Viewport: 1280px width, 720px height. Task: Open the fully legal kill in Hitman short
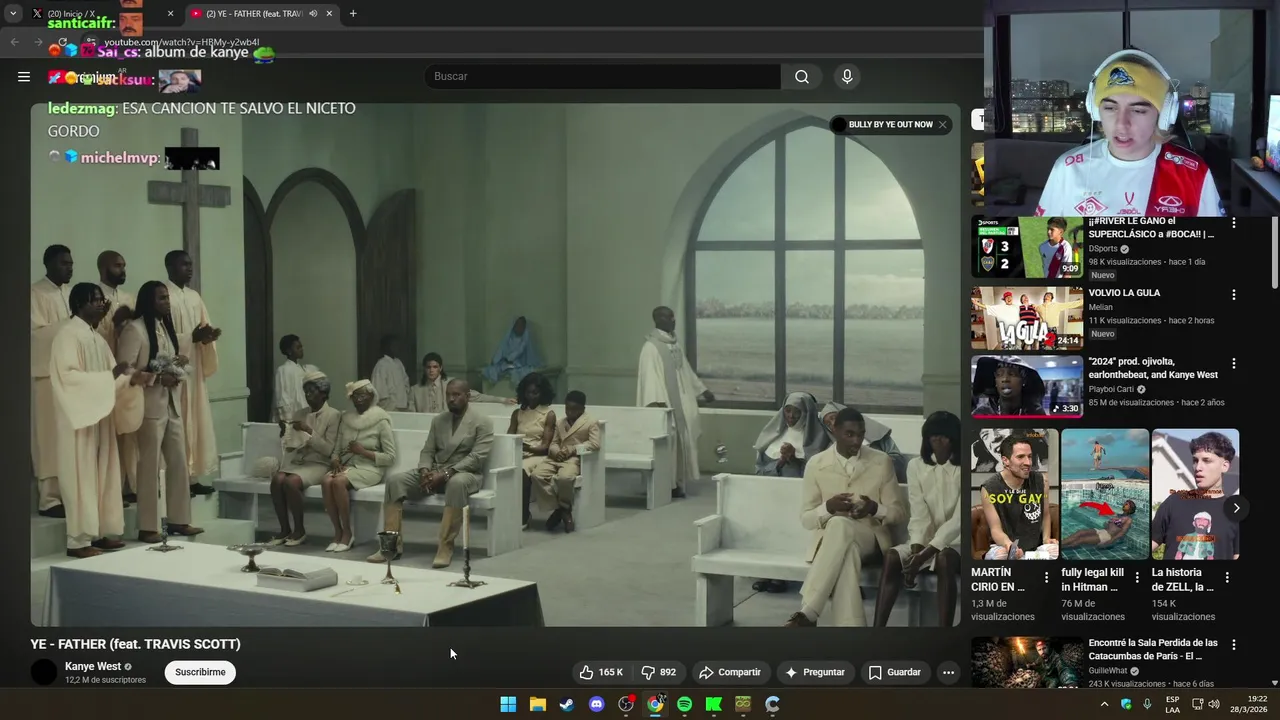coord(1105,494)
